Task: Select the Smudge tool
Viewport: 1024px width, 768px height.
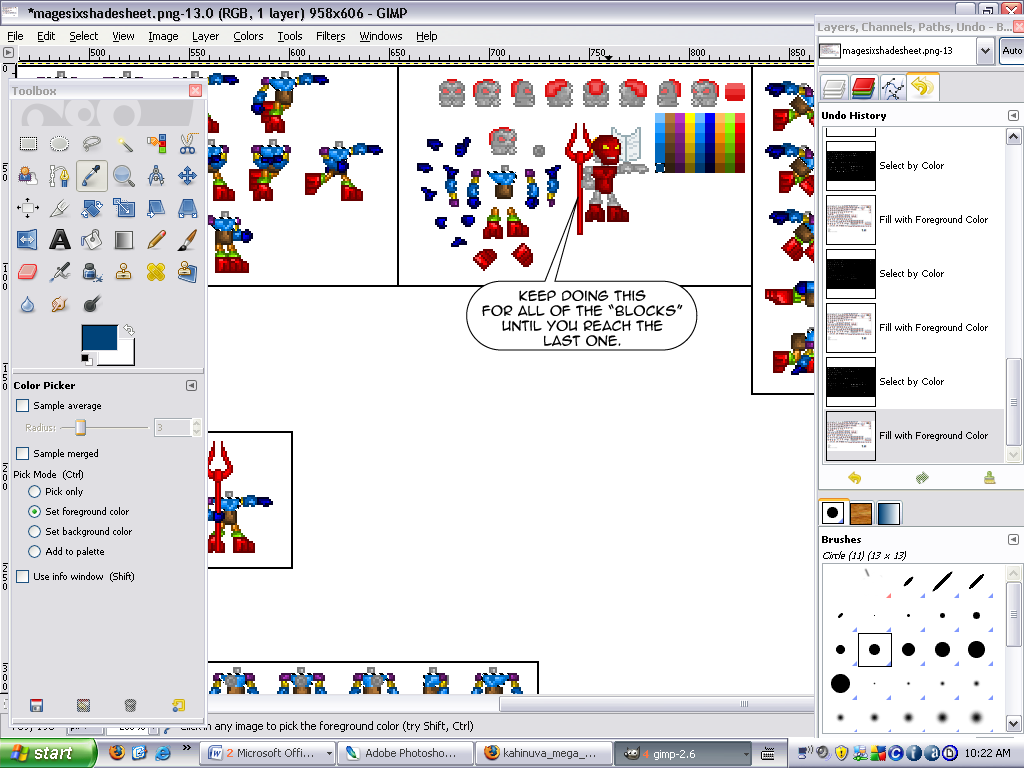Action: pos(59,304)
